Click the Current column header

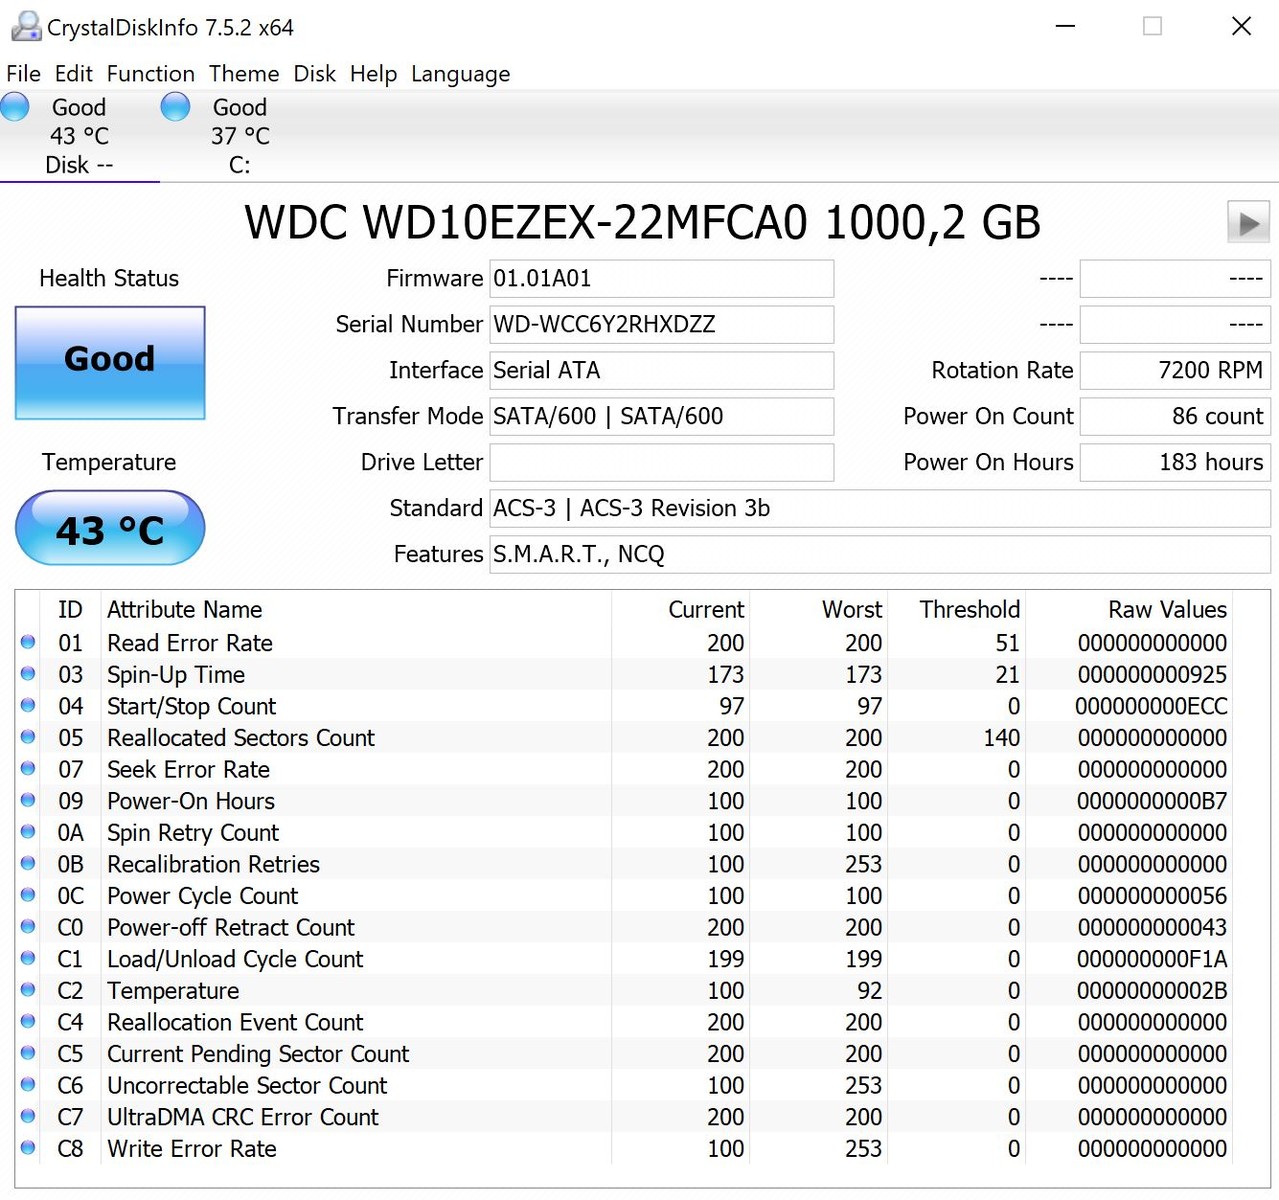click(x=706, y=609)
